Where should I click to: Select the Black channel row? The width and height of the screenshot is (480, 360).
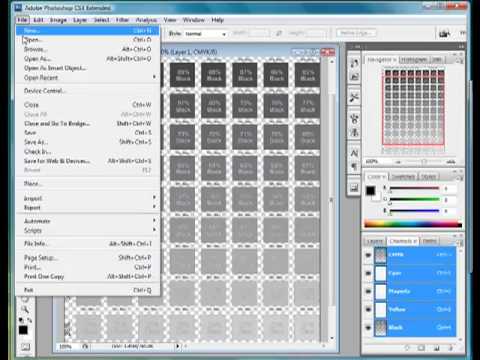[415, 328]
